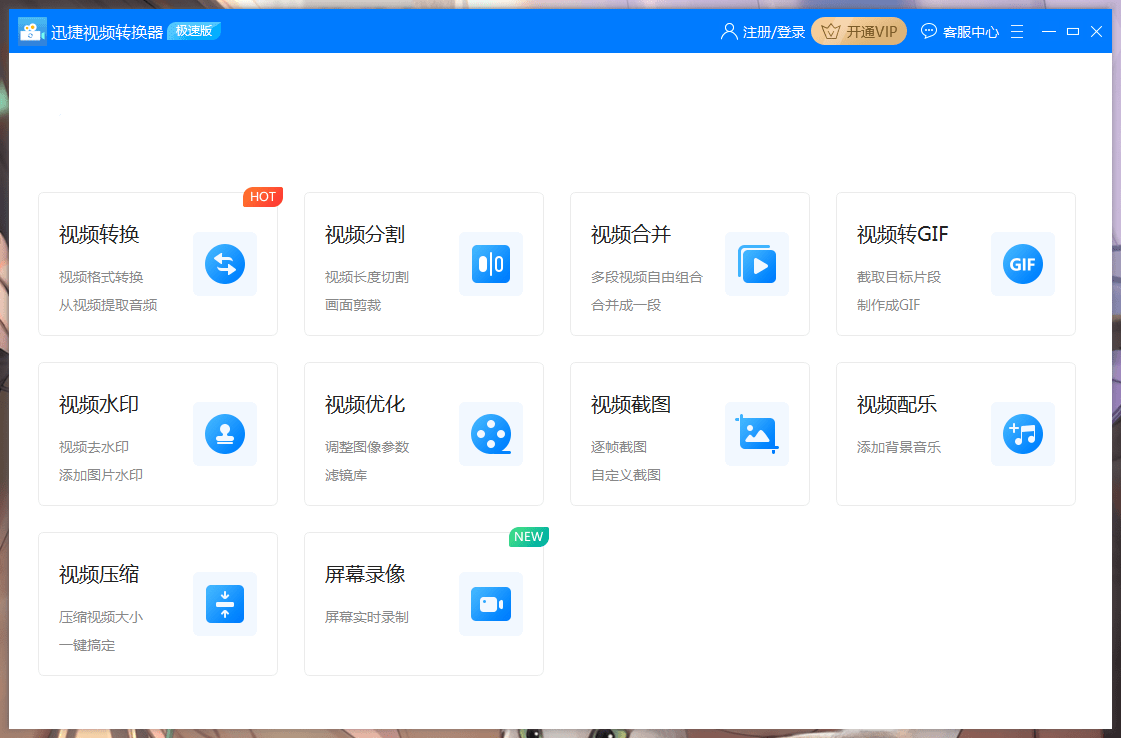Click the 视频分割 (Video Split) tool icon
This screenshot has width=1121, height=738.
click(x=490, y=264)
